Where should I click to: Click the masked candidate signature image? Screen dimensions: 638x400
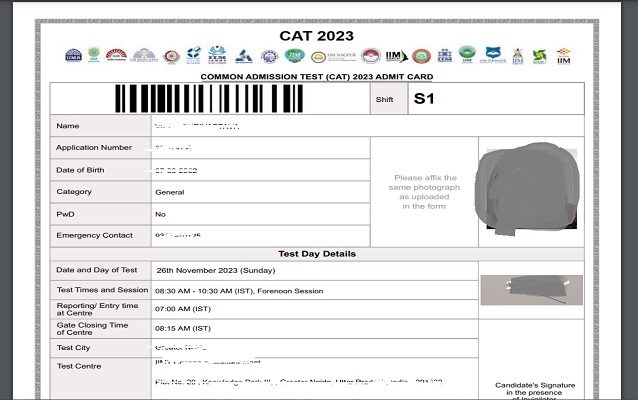[x=531, y=290]
